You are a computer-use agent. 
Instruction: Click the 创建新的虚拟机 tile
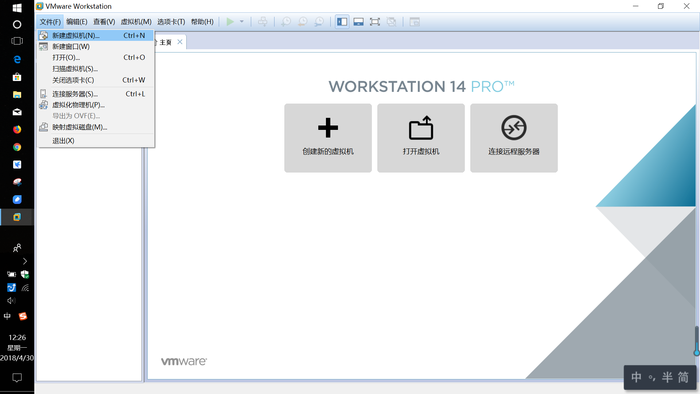[x=328, y=138]
